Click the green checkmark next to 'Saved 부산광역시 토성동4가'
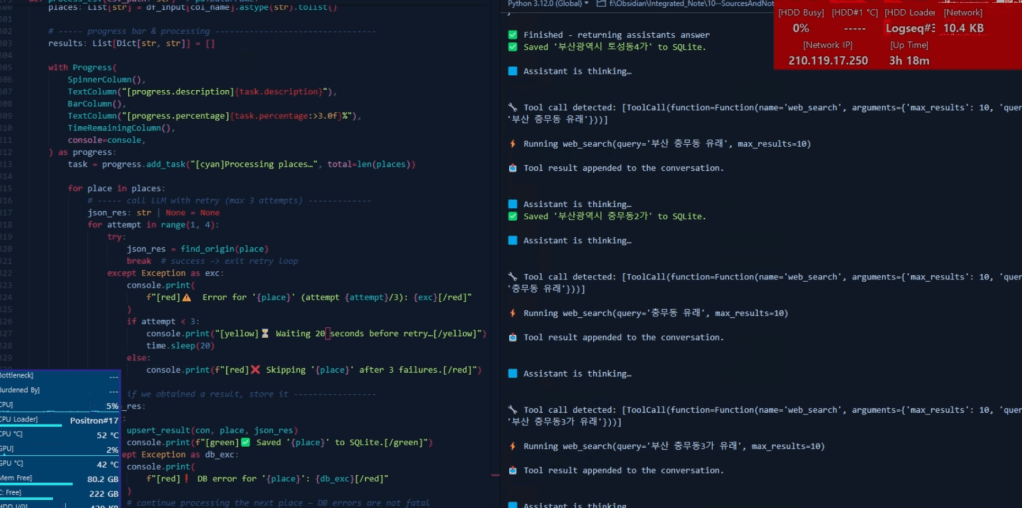The image size is (1022, 508). coord(512,47)
